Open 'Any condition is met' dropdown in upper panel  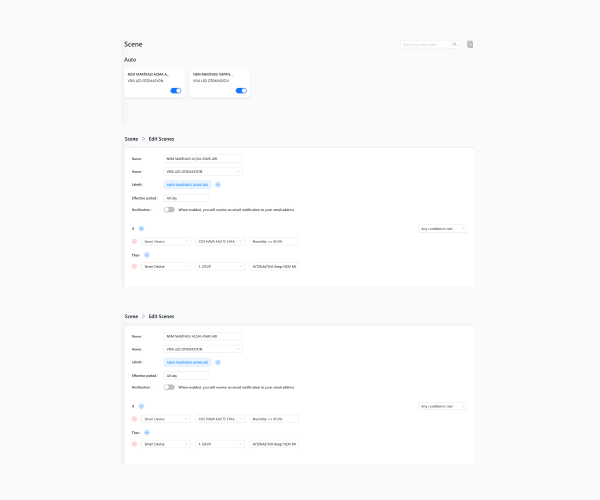[443, 229]
